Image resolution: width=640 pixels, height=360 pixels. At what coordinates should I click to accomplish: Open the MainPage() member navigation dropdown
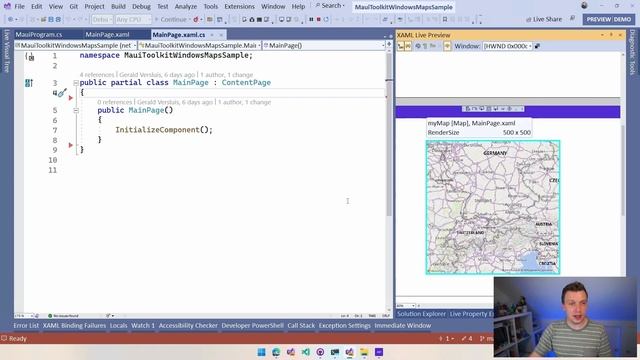coord(324,45)
